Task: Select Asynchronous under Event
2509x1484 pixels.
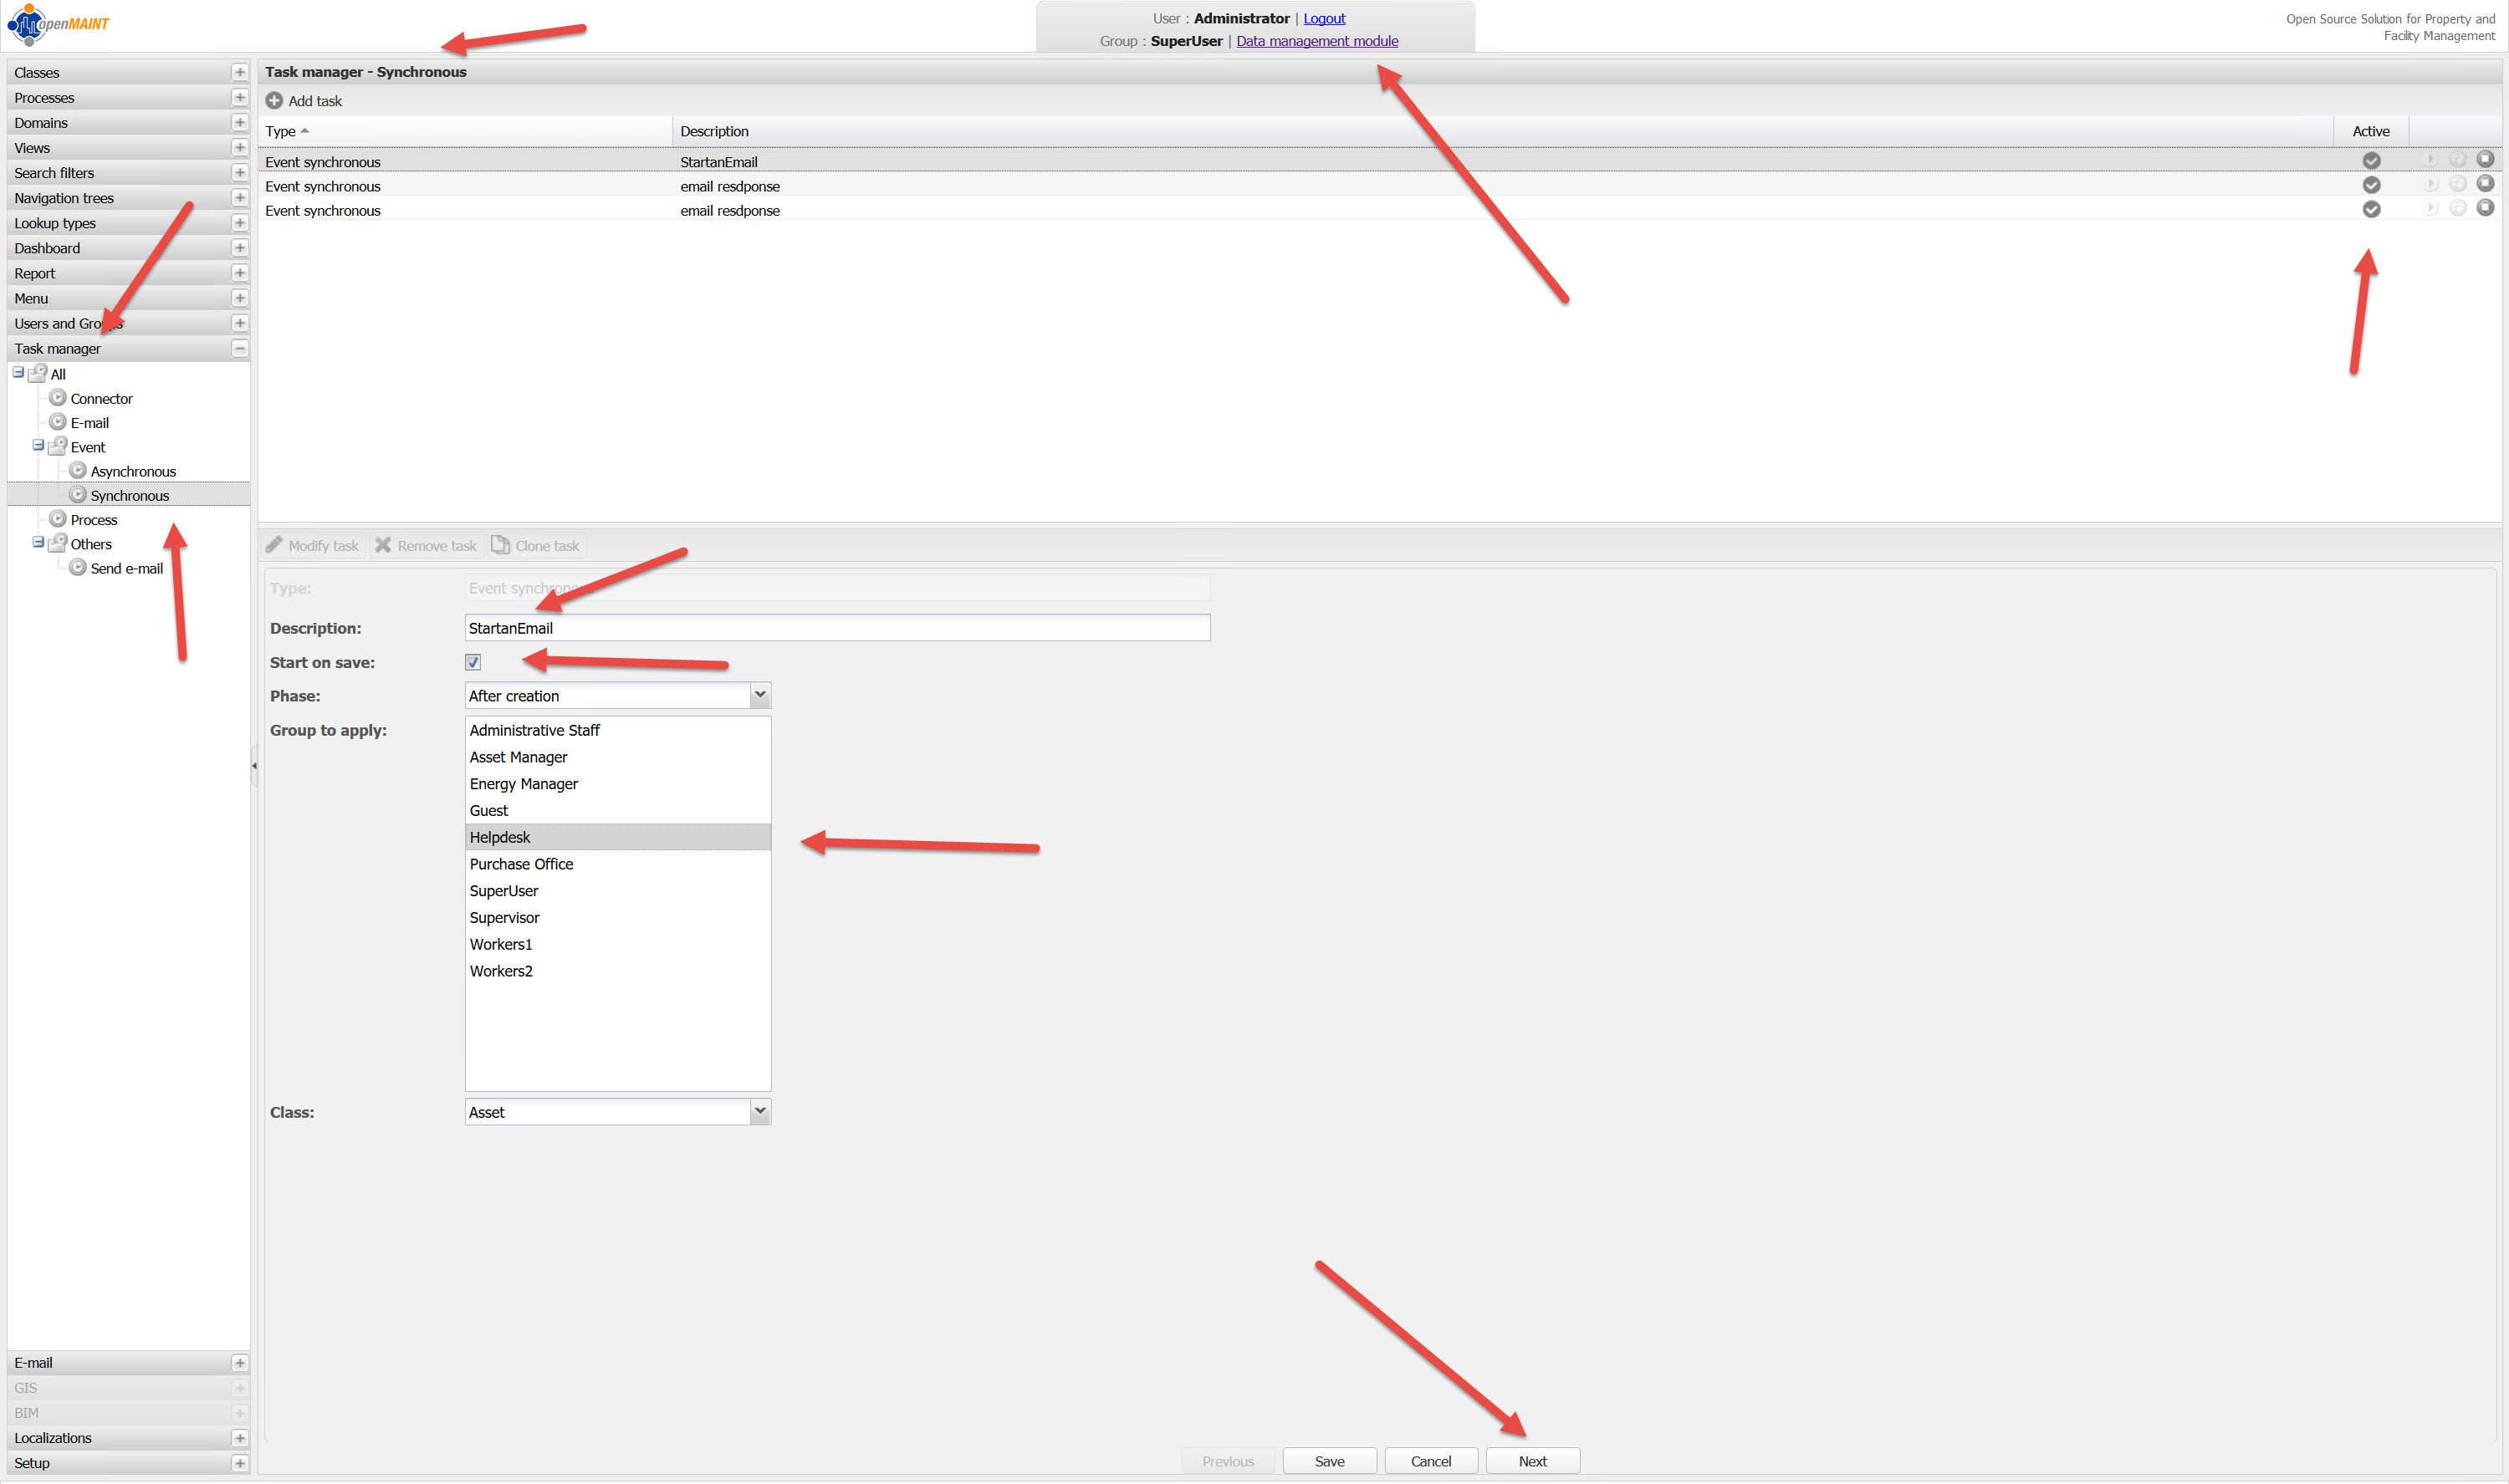Action: pos(132,472)
